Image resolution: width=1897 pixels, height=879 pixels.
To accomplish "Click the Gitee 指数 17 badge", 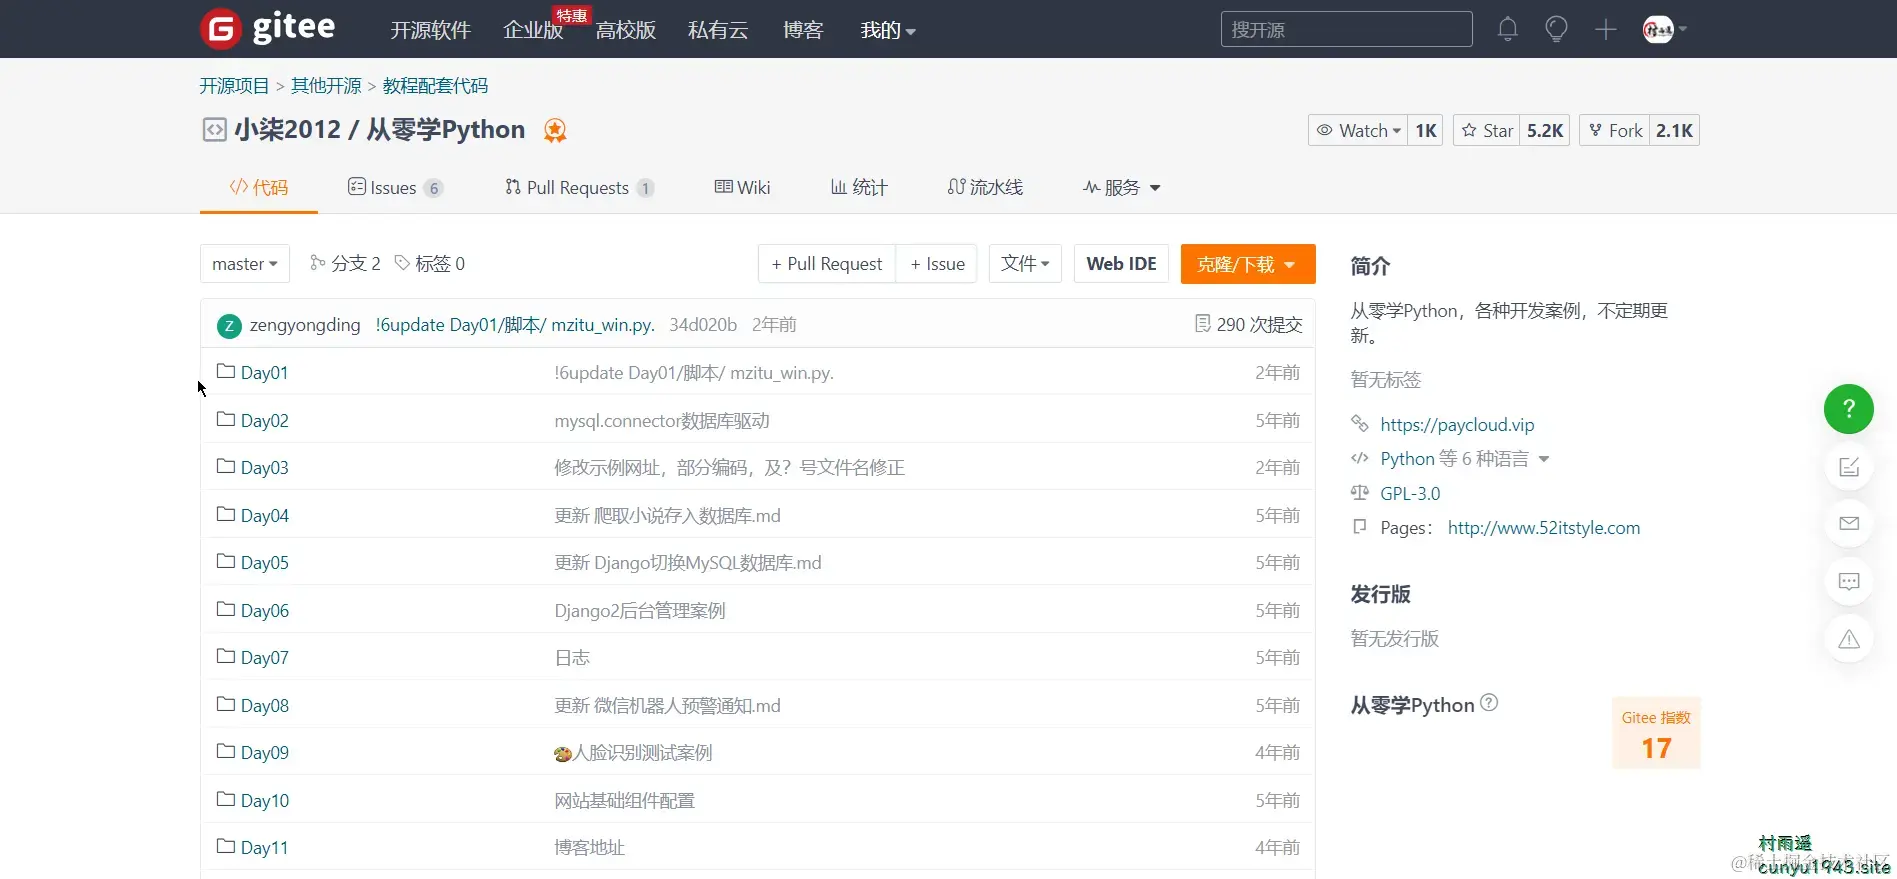I will pos(1656,734).
